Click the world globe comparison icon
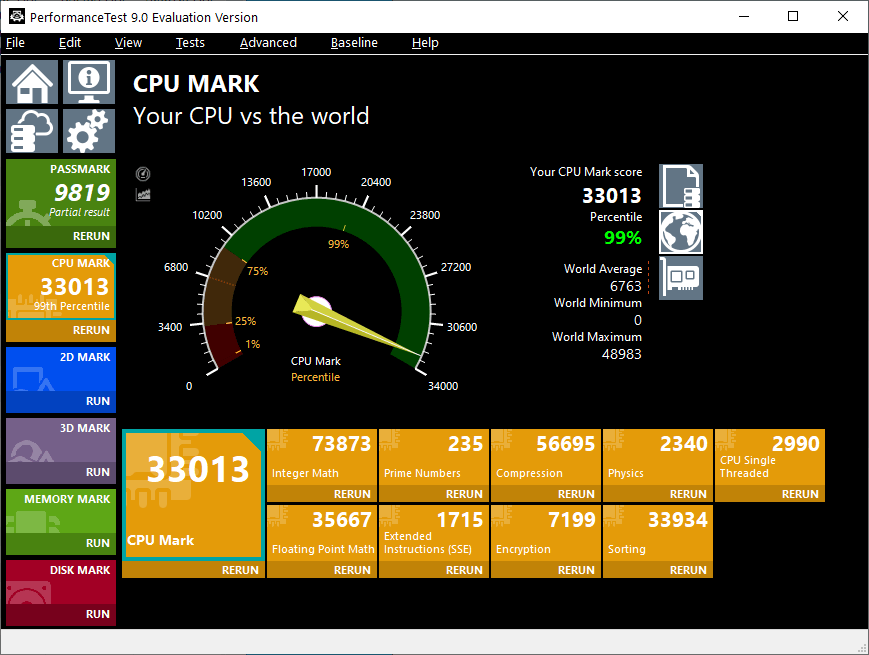This screenshot has width=869, height=655. click(x=681, y=232)
